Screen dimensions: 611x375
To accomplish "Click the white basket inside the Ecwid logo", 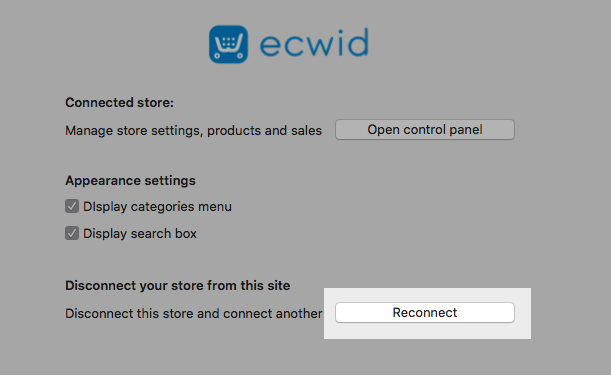I will point(229,42).
